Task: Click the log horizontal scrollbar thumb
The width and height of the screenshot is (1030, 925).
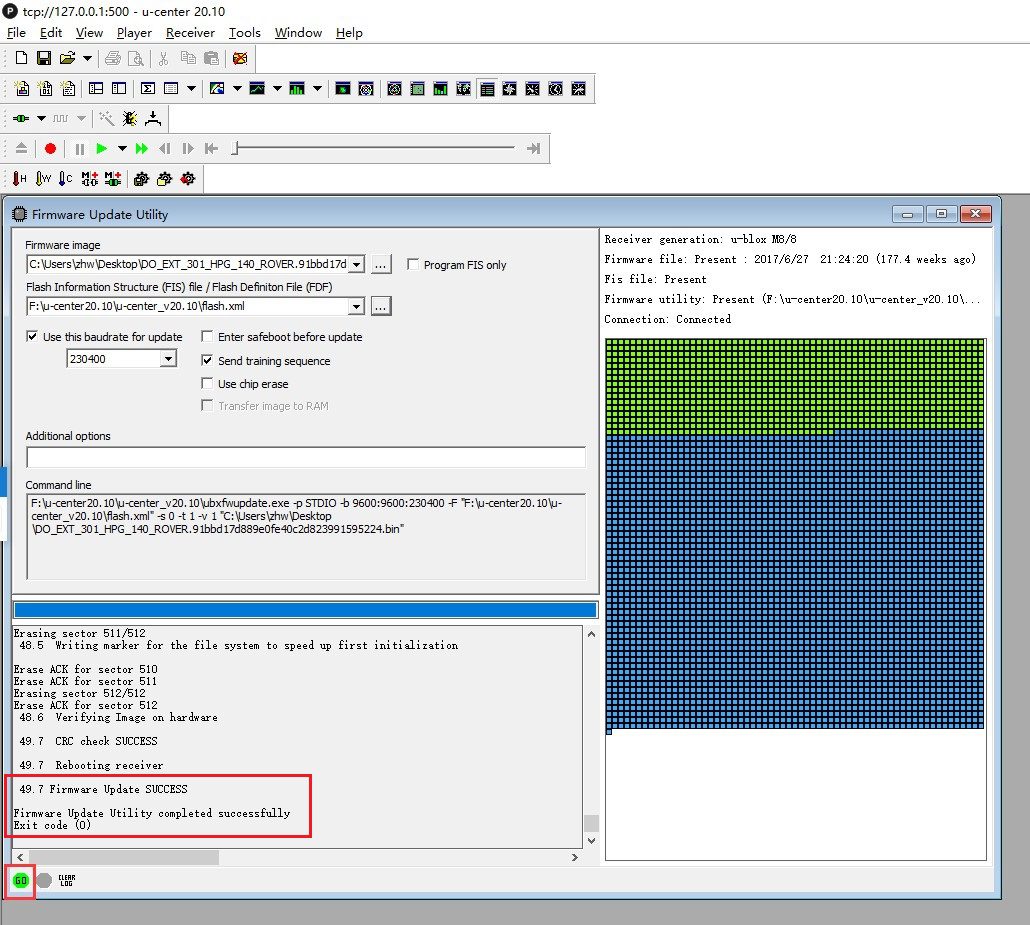Action: coord(124,857)
